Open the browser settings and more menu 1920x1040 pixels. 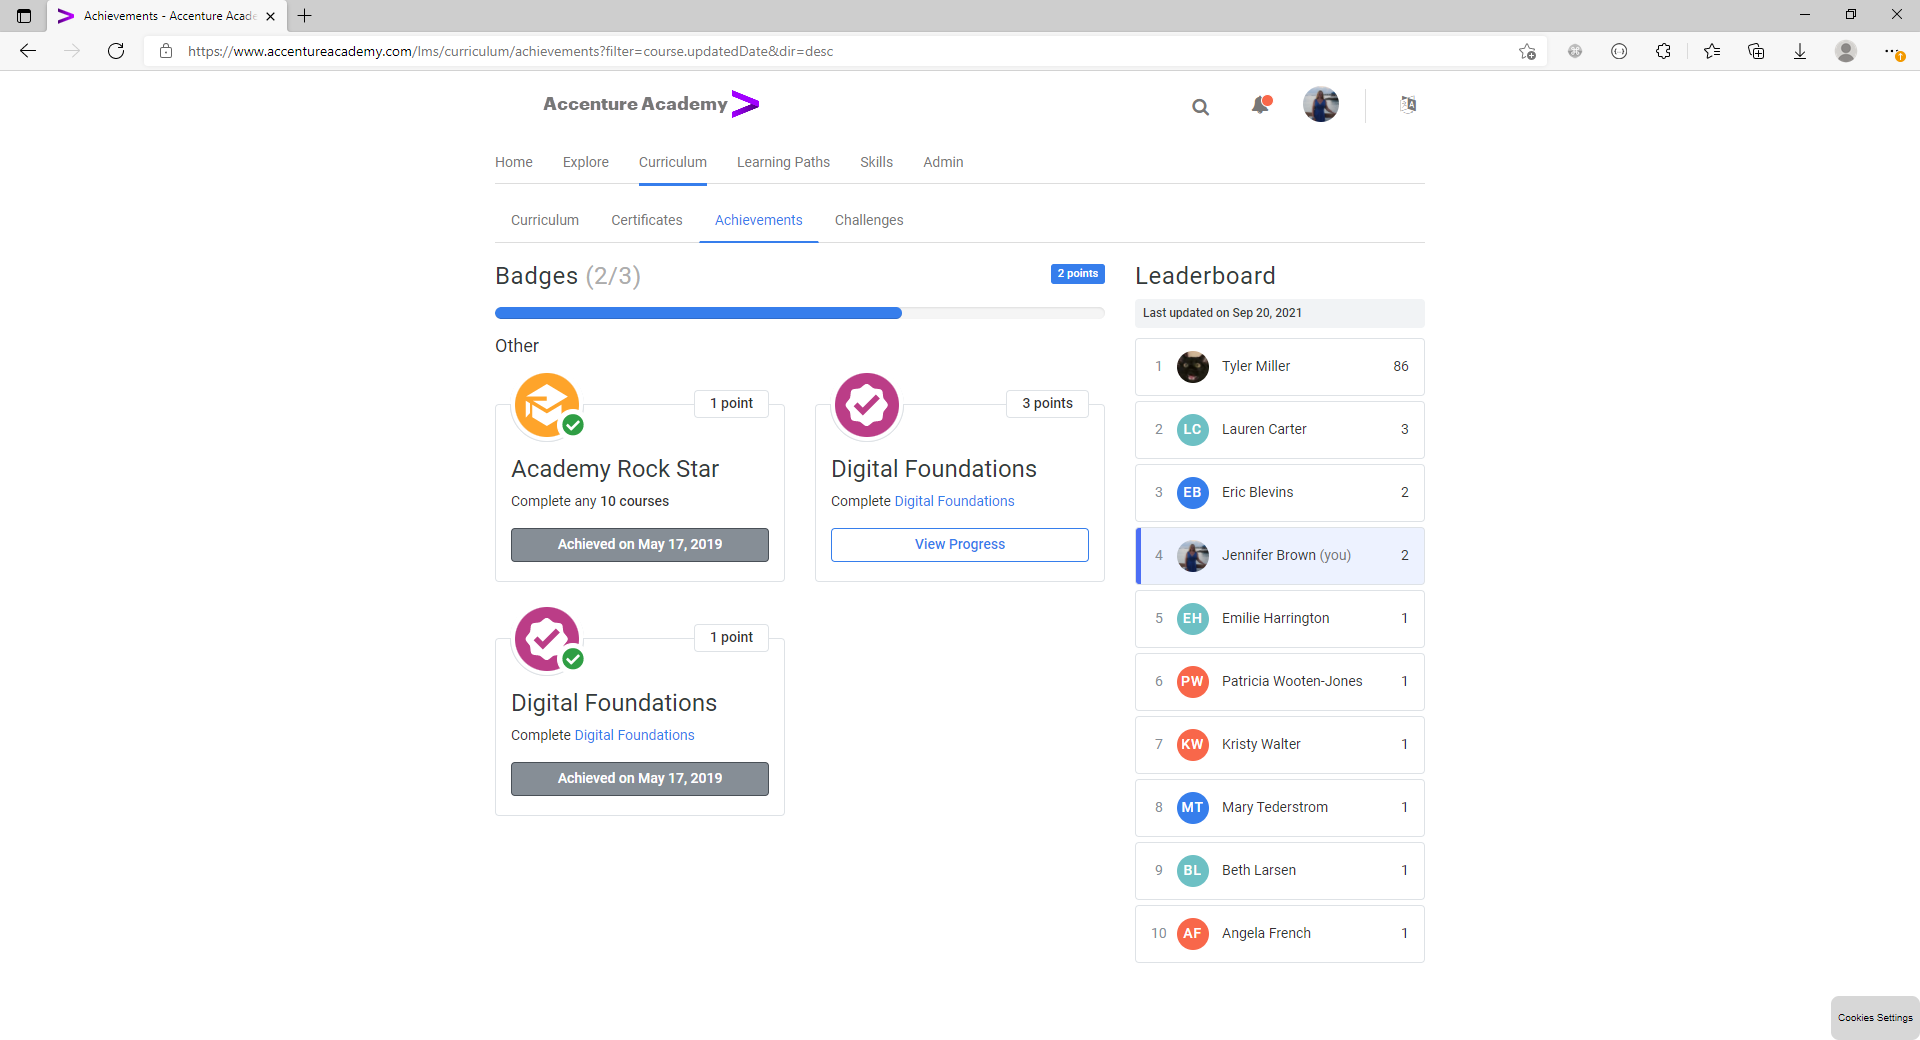click(x=1892, y=51)
